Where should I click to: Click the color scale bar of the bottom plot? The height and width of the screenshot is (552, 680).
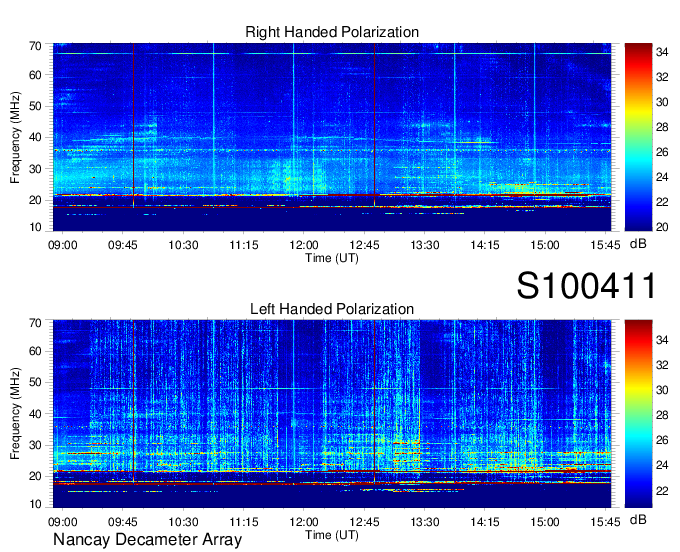click(638, 414)
